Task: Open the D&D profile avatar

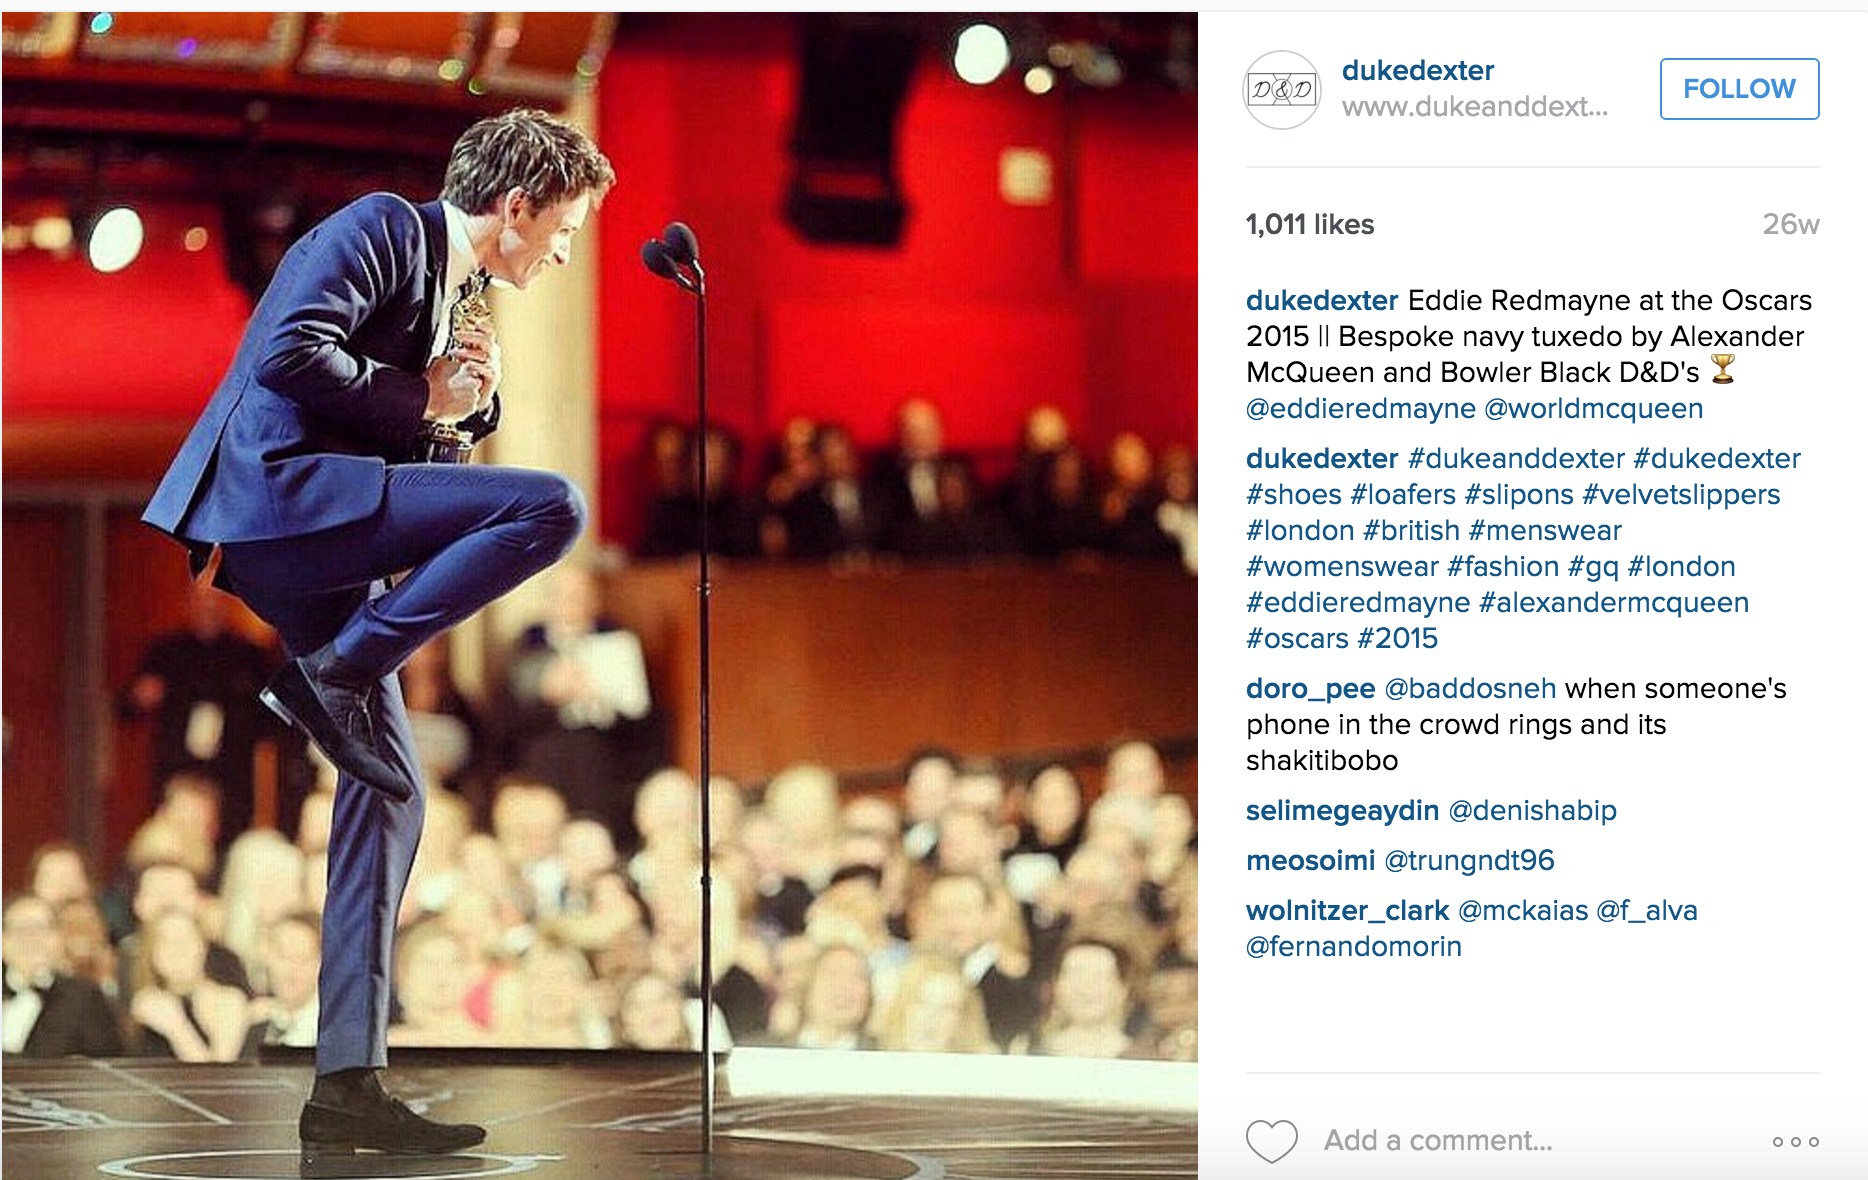Action: [1282, 90]
